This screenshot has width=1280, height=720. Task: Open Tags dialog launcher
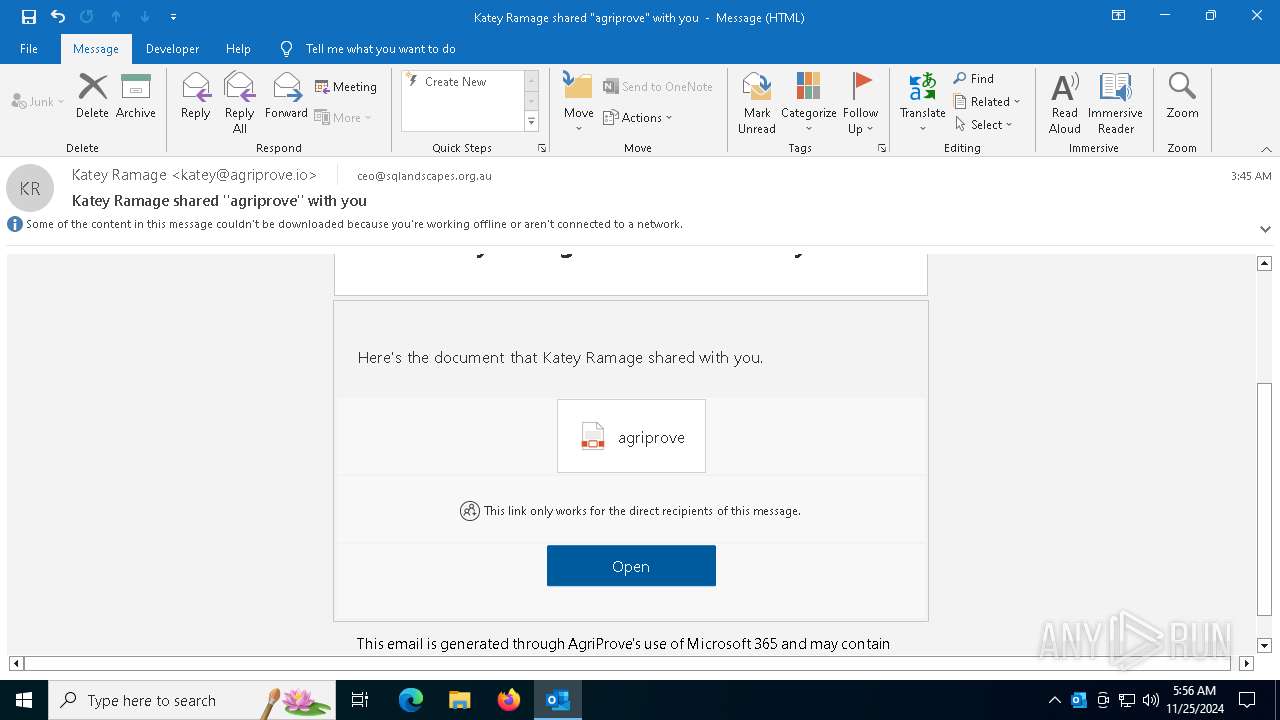point(882,148)
